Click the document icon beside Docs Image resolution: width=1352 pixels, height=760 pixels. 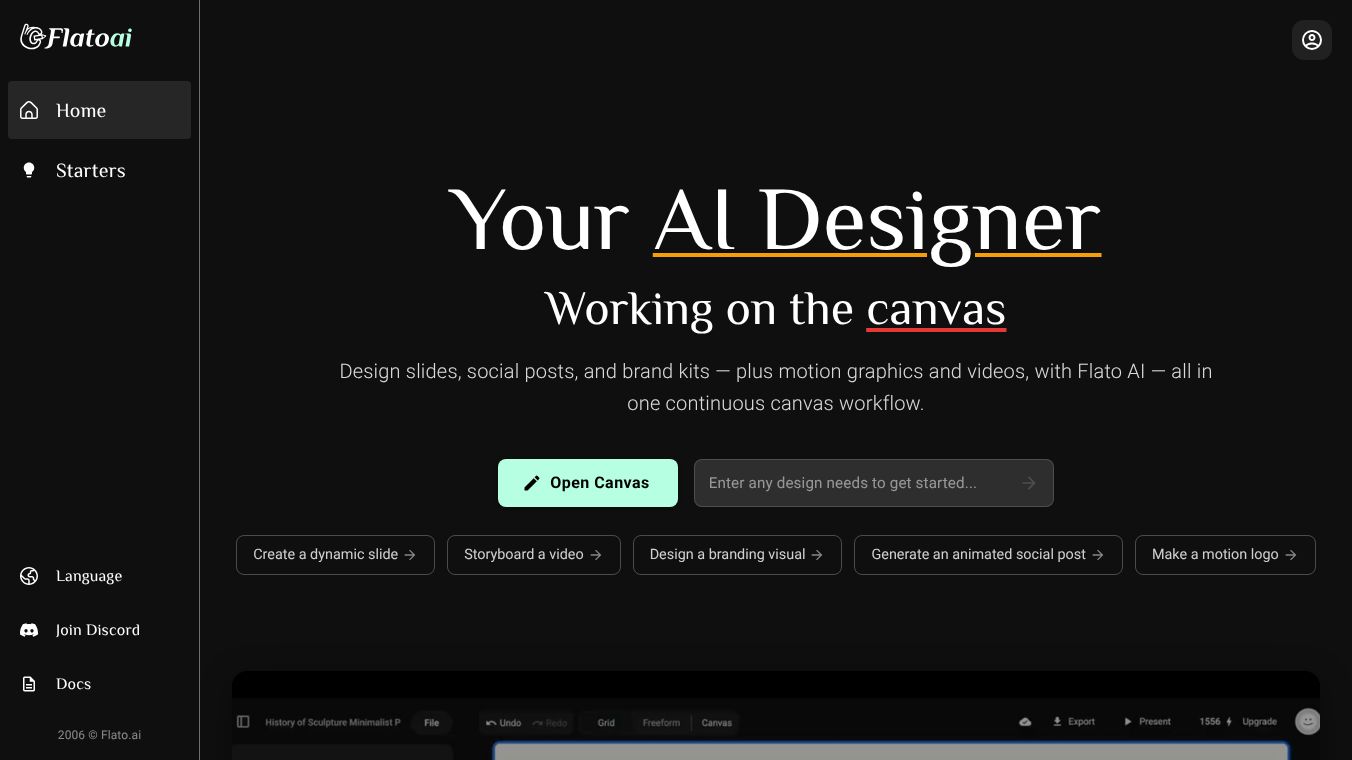[29, 684]
